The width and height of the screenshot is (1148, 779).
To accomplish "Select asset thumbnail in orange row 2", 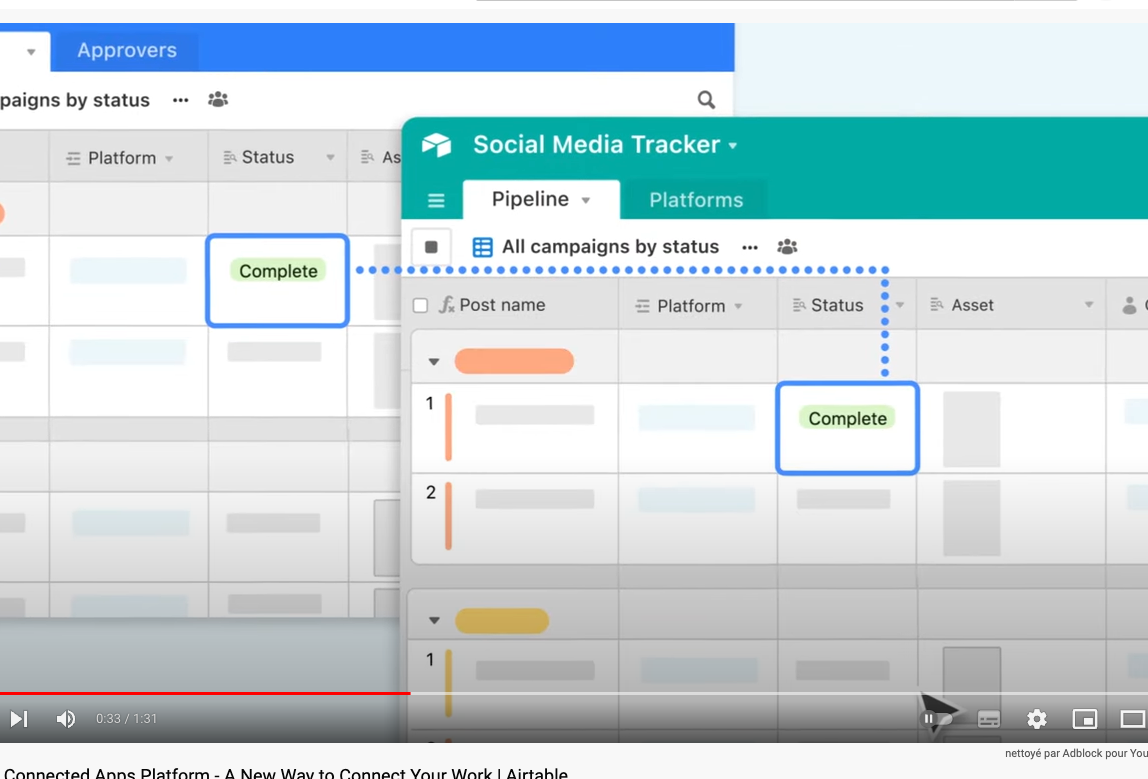I will coord(972,518).
